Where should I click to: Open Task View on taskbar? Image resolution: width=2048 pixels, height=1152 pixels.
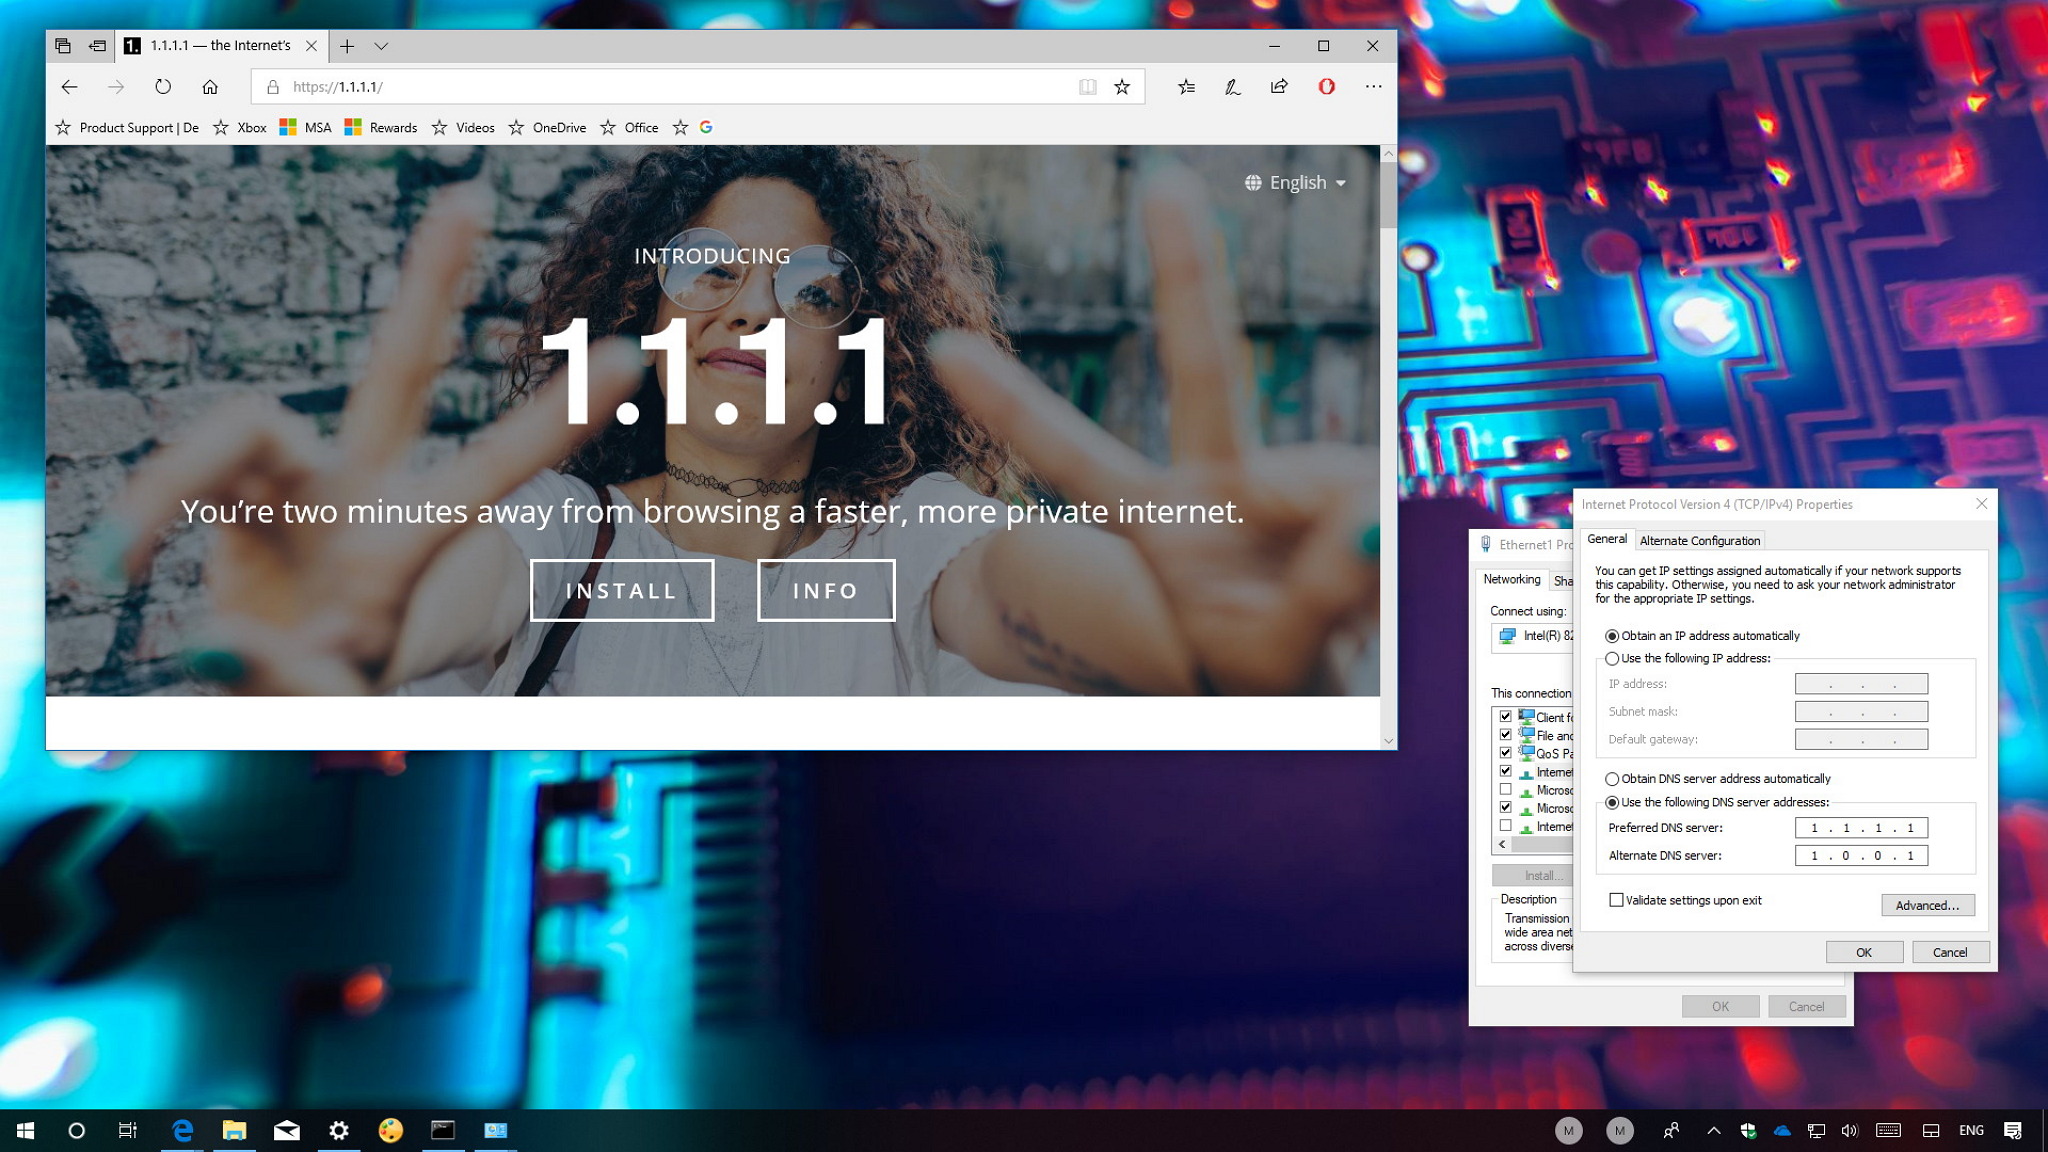click(x=128, y=1131)
